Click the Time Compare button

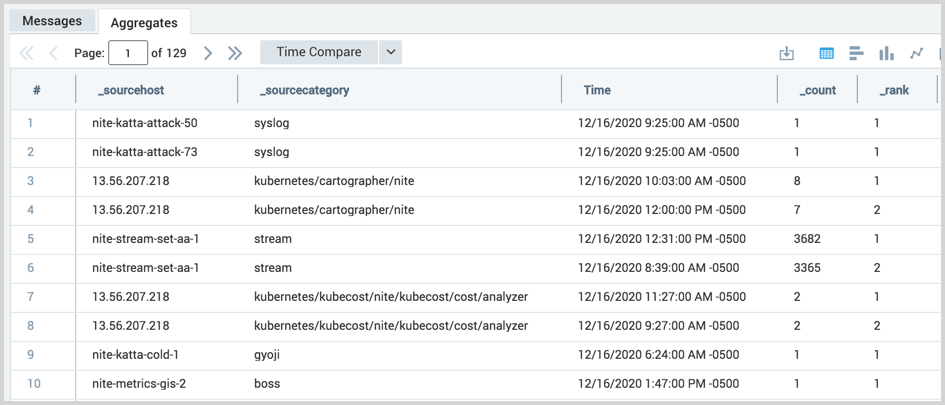pyautogui.click(x=319, y=52)
